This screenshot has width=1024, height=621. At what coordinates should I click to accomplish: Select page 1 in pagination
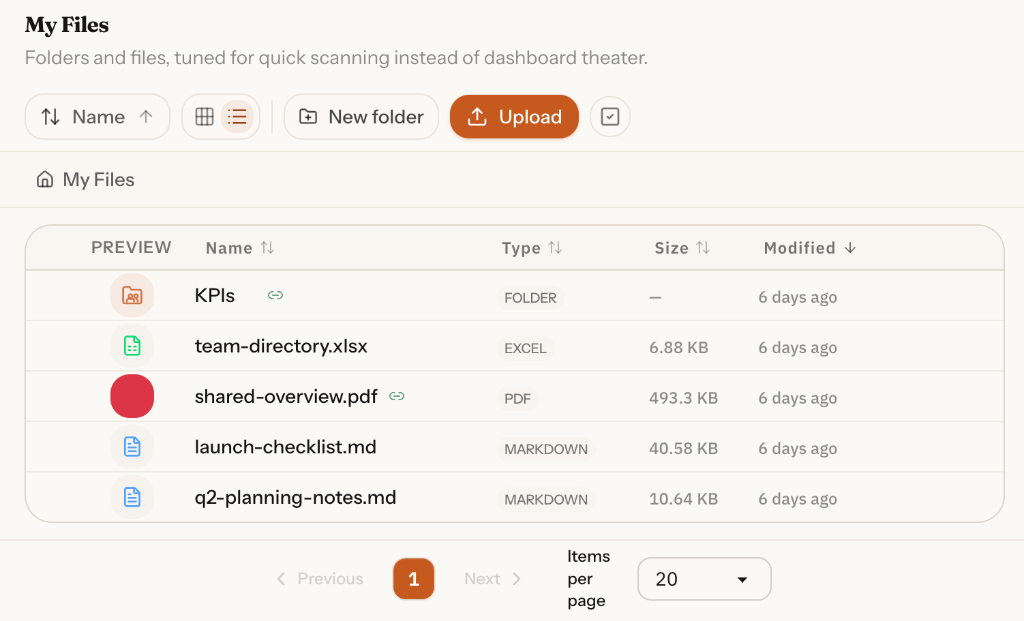[413, 579]
